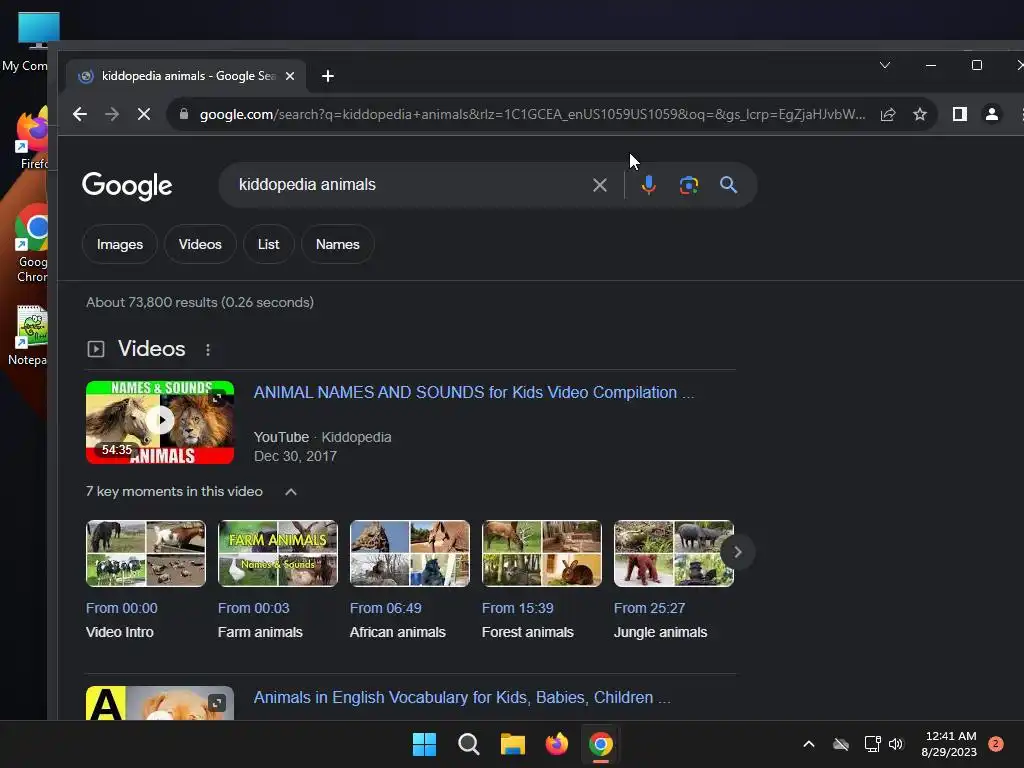Viewport: 1024px width, 768px height.
Task: Open the Windows Start menu
Action: tap(424, 744)
